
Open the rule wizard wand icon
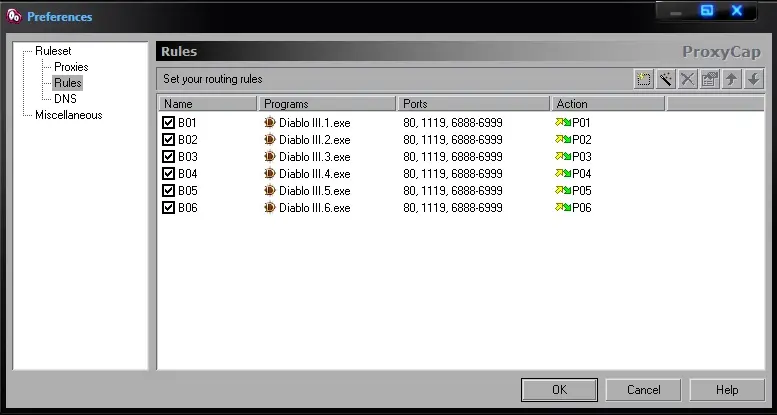[x=666, y=79]
